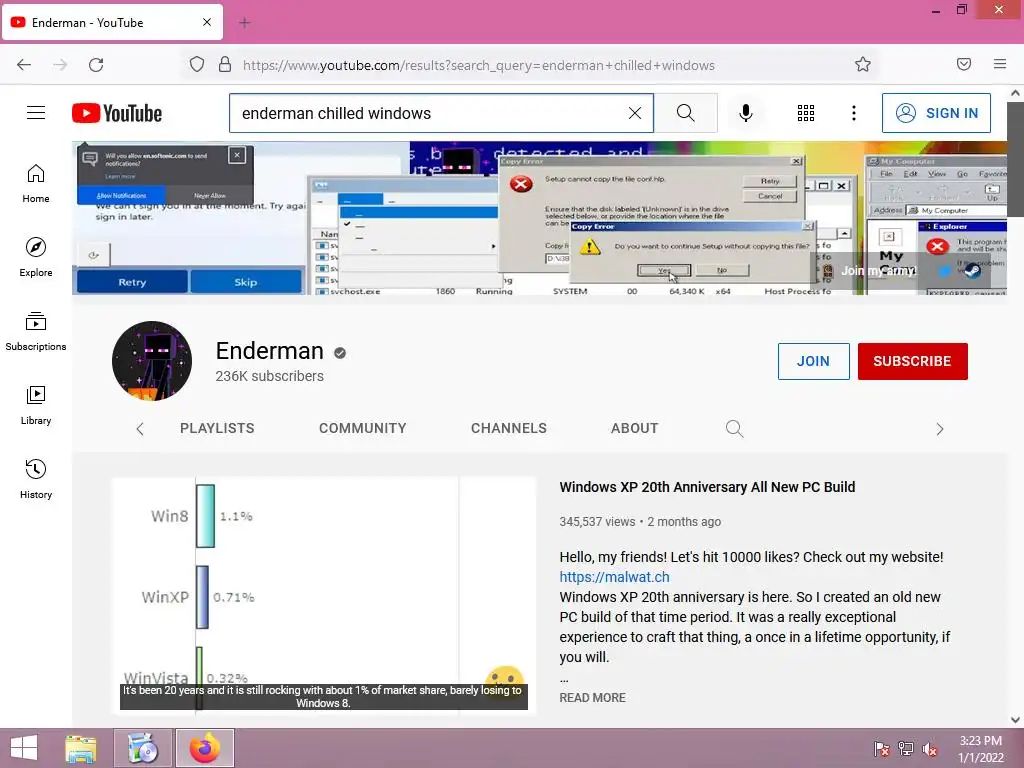This screenshot has height=768, width=1024.
Task: Click the Firefox address bar URL
Action: pyautogui.click(x=479, y=65)
